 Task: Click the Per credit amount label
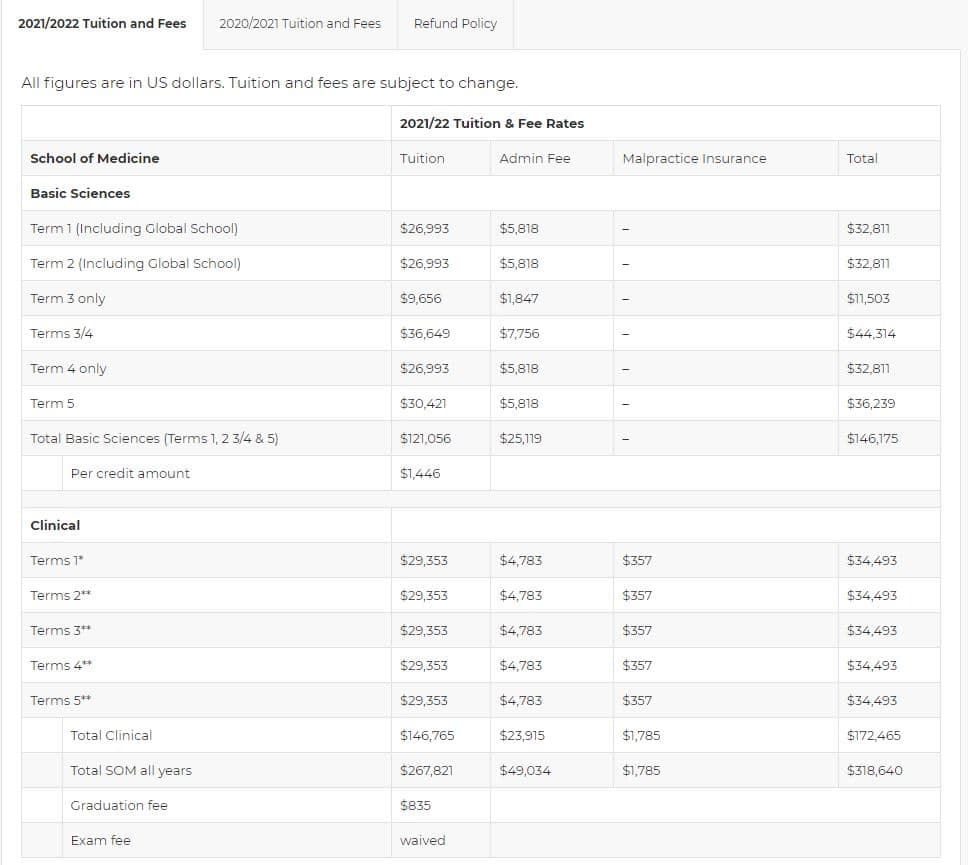click(130, 474)
